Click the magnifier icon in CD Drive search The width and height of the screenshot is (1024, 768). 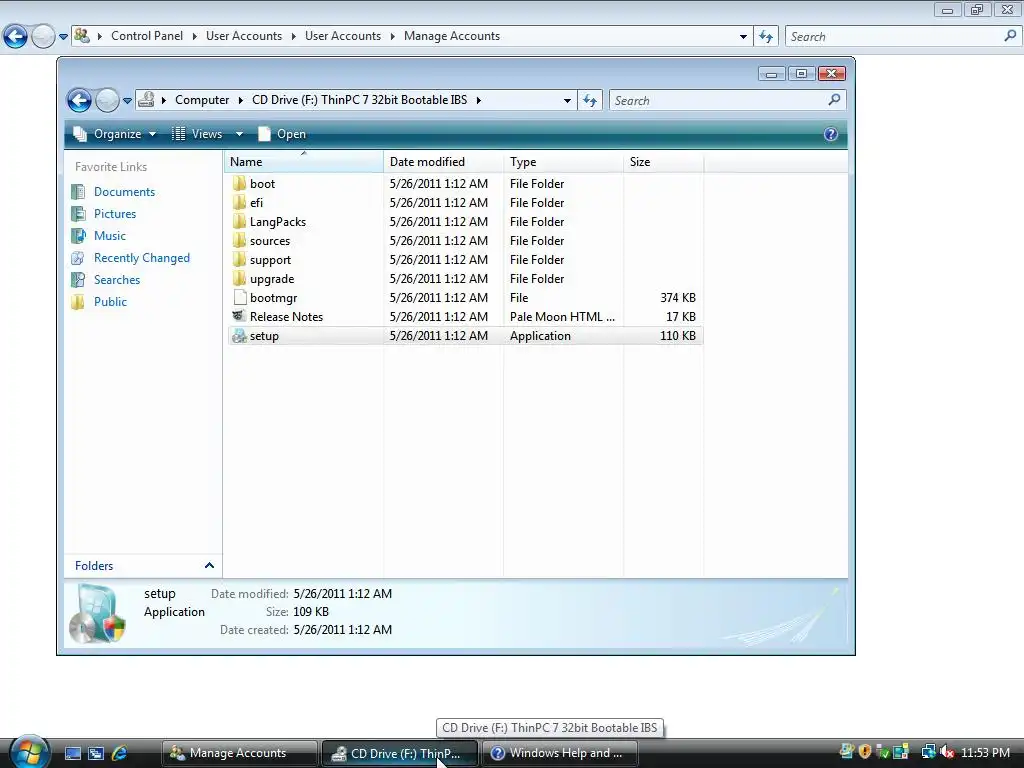[x=834, y=100]
